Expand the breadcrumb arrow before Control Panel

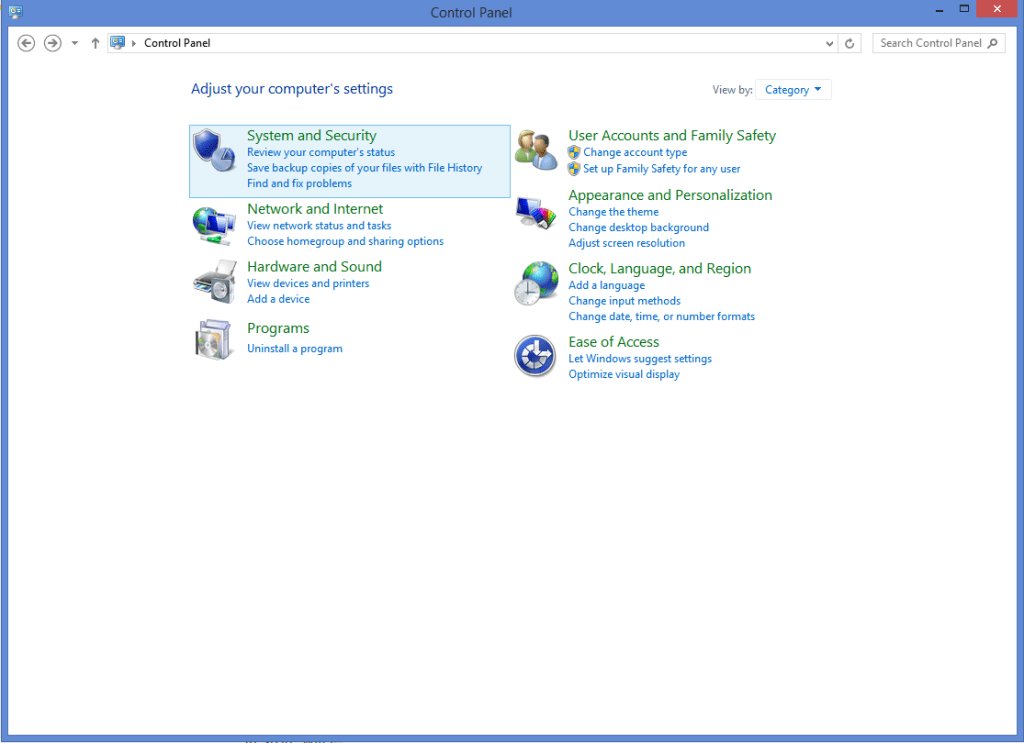click(134, 43)
